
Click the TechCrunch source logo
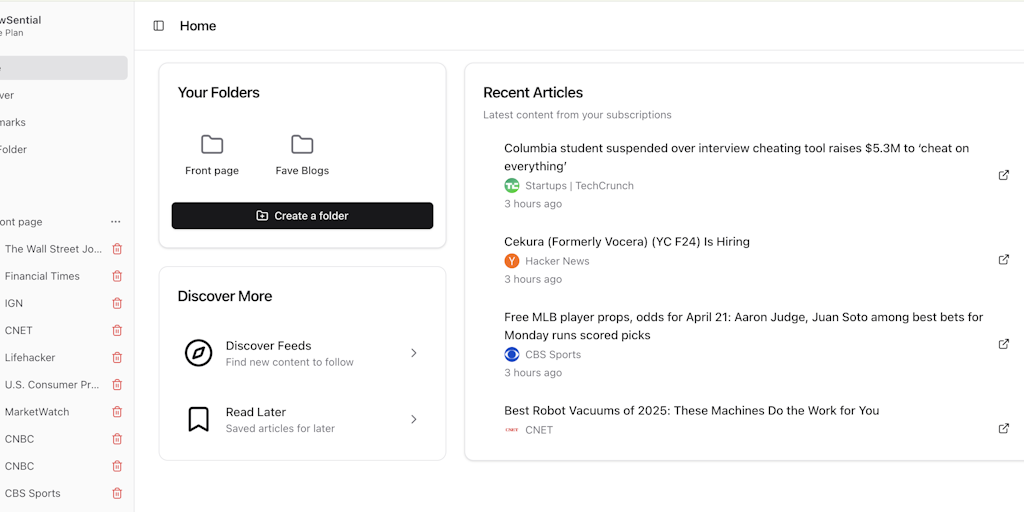[511, 185]
